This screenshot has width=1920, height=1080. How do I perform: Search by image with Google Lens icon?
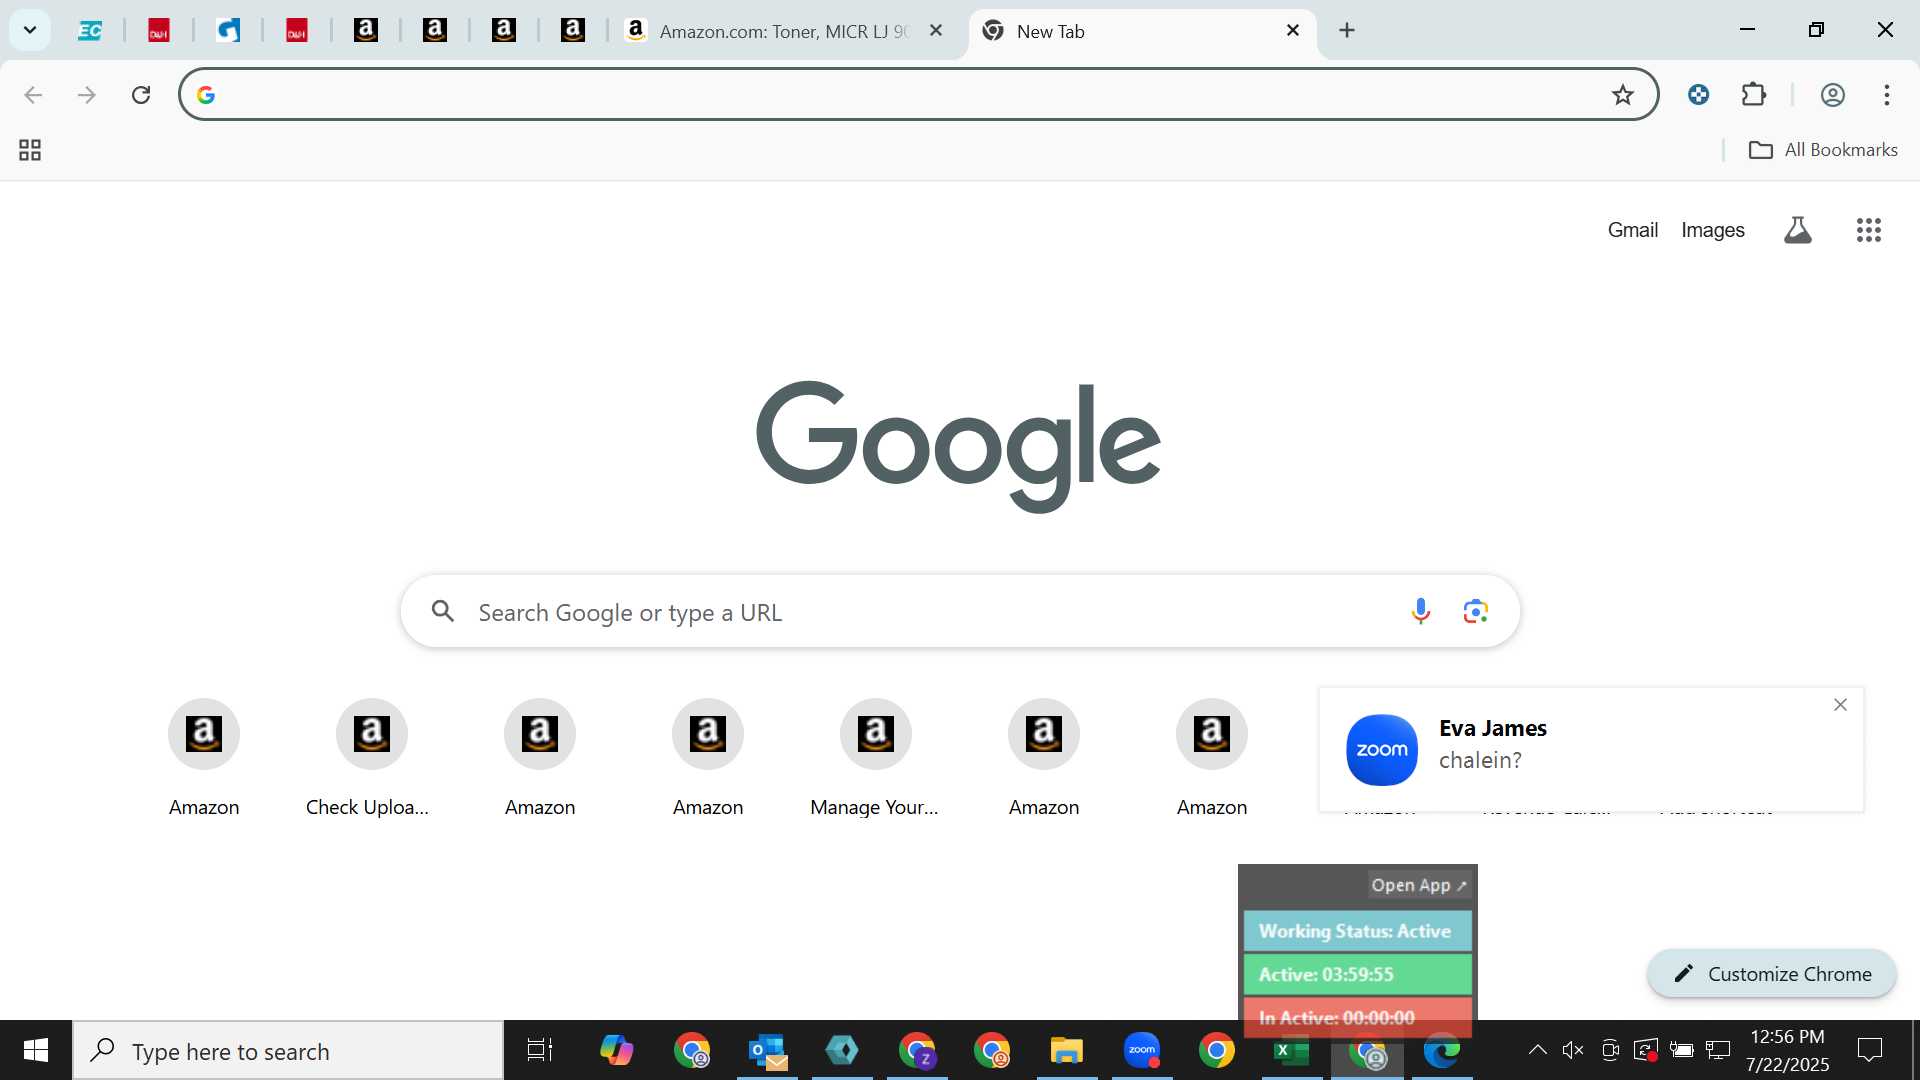coord(1475,611)
